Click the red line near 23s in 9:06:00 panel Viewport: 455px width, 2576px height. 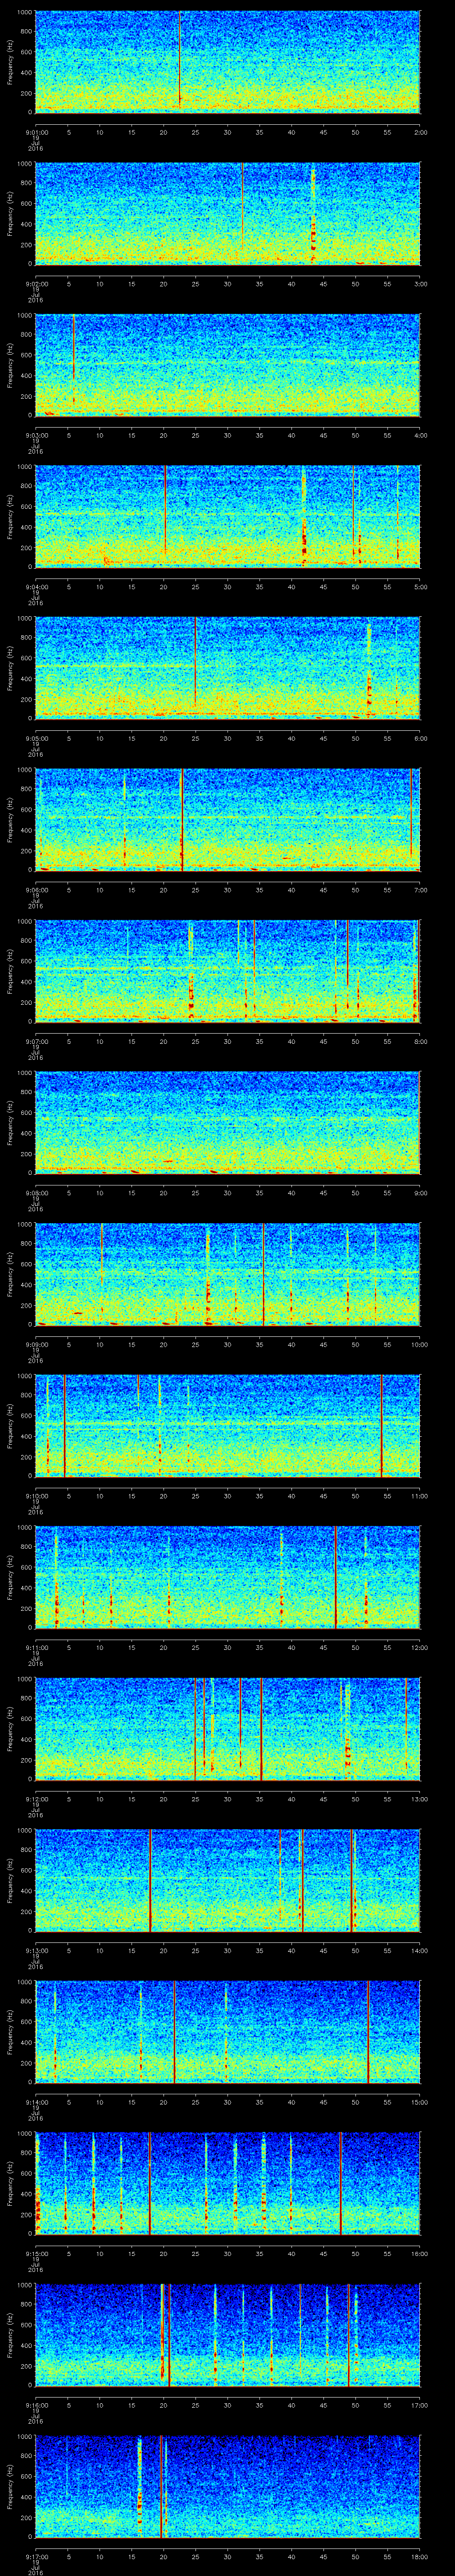tap(182, 819)
